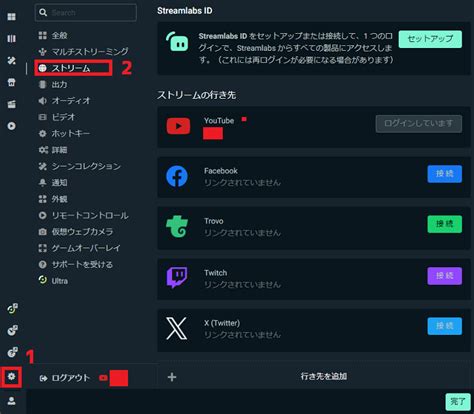Click 接続 button for Twitch
This screenshot has width=474, height=414.
click(x=445, y=276)
